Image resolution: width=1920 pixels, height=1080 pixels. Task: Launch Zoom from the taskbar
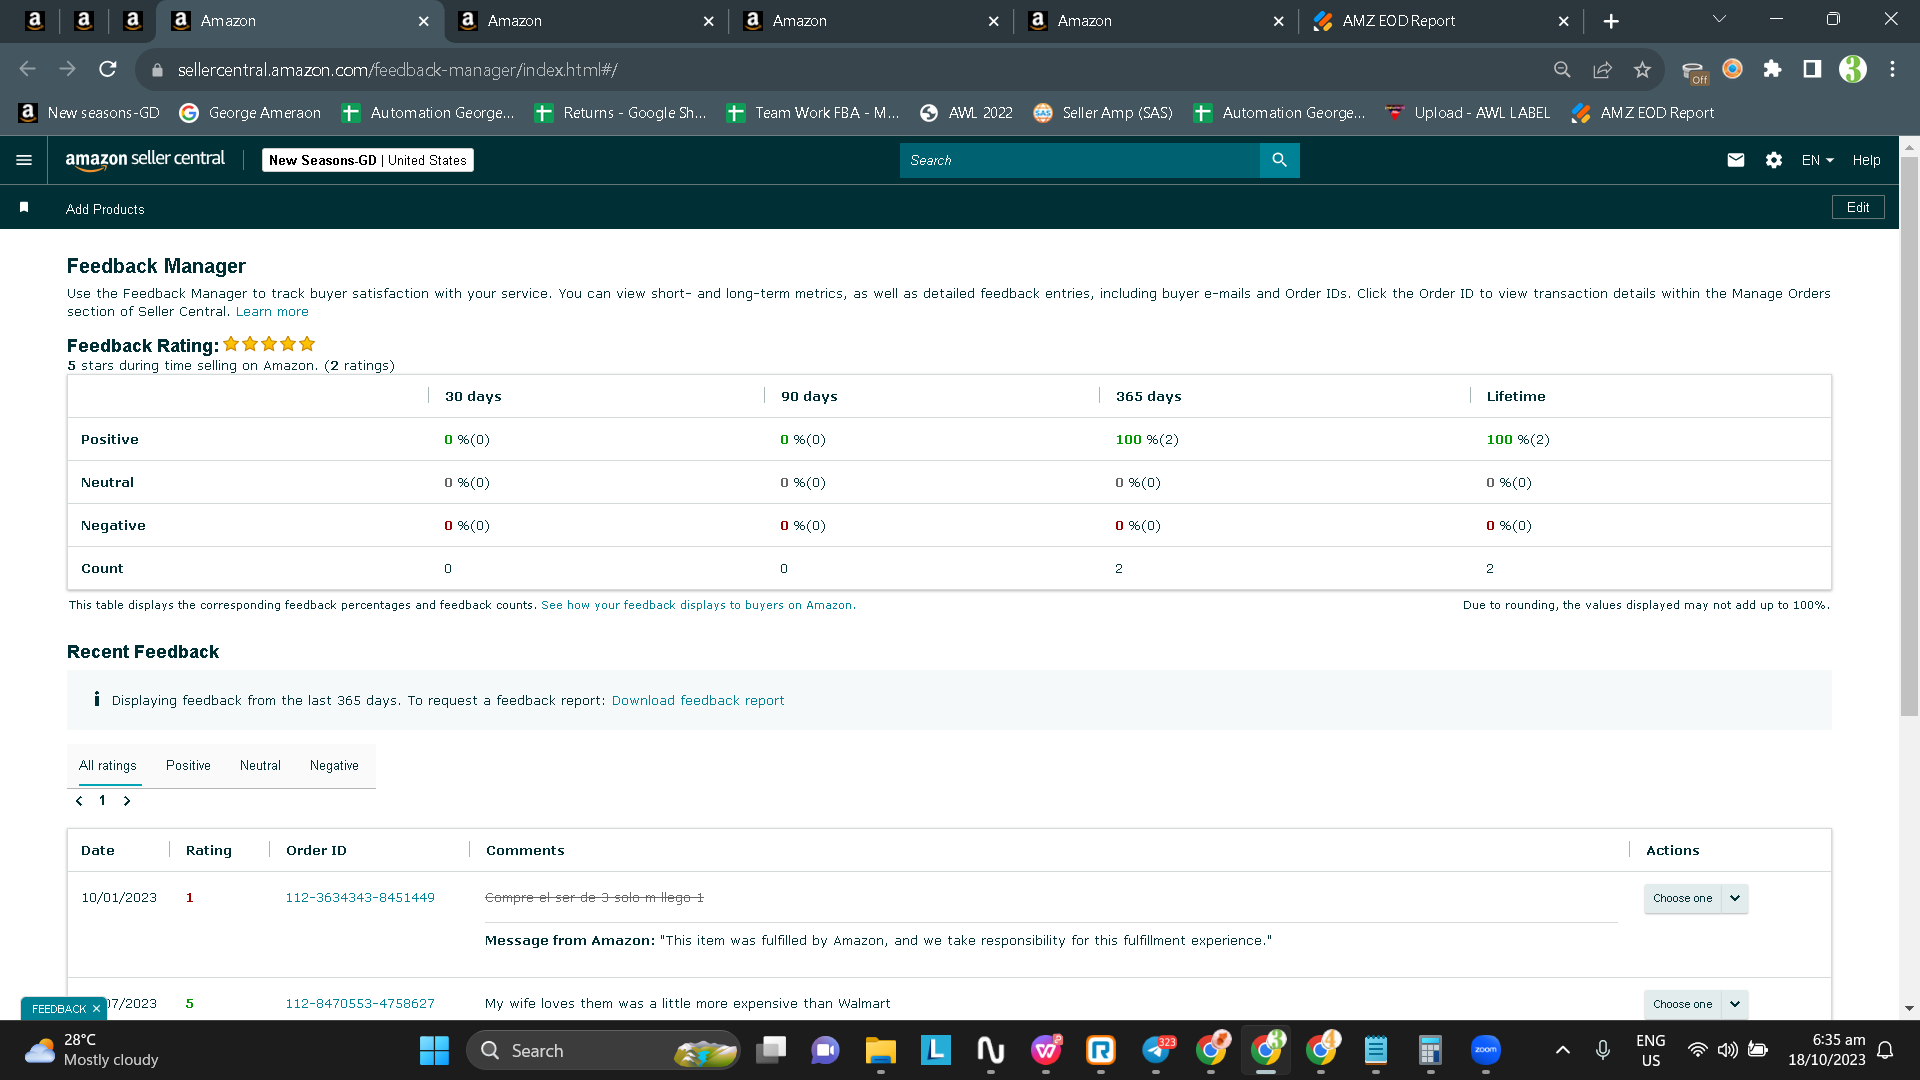[x=1486, y=1050]
